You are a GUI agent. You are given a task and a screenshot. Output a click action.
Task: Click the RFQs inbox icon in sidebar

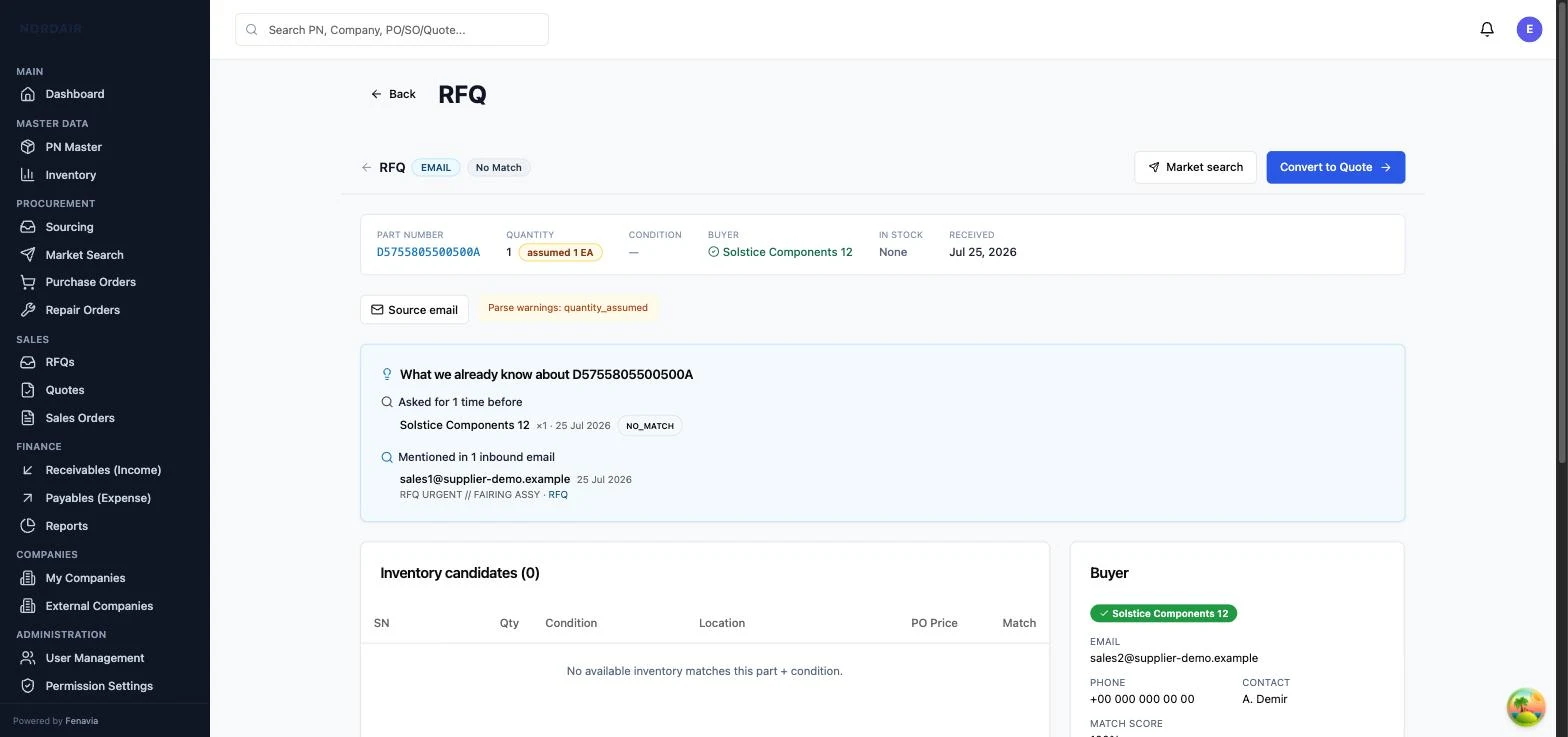pos(28,362)
